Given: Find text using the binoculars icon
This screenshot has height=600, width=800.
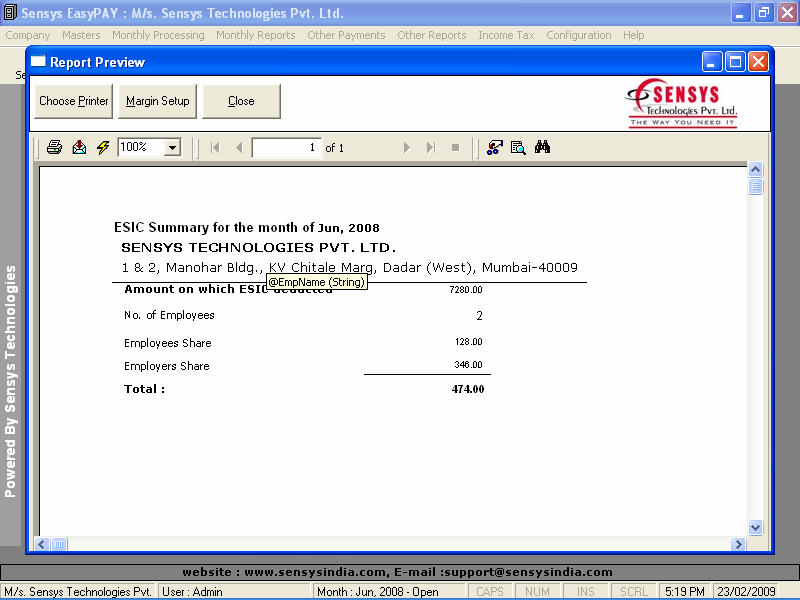Looking at the screenshot, I should point(542,147).
